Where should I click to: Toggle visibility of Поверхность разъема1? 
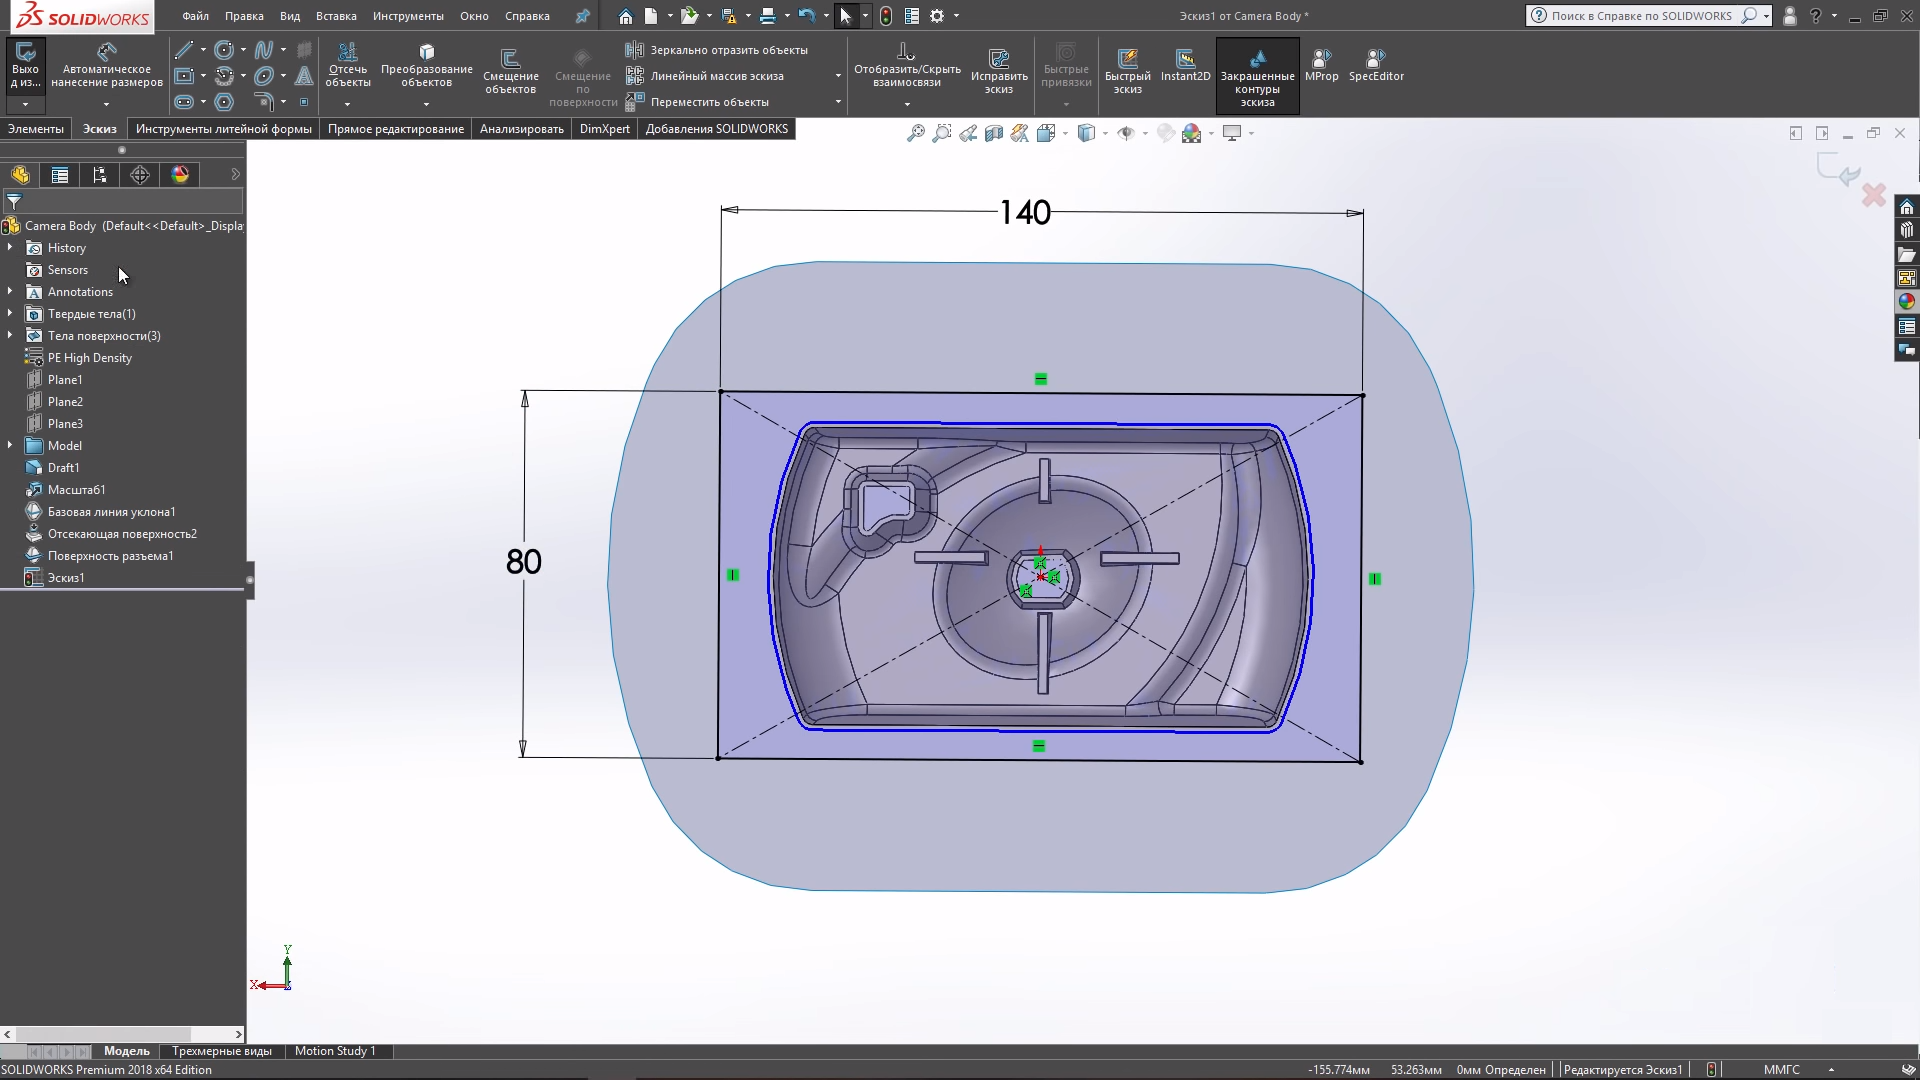[111, 555]
